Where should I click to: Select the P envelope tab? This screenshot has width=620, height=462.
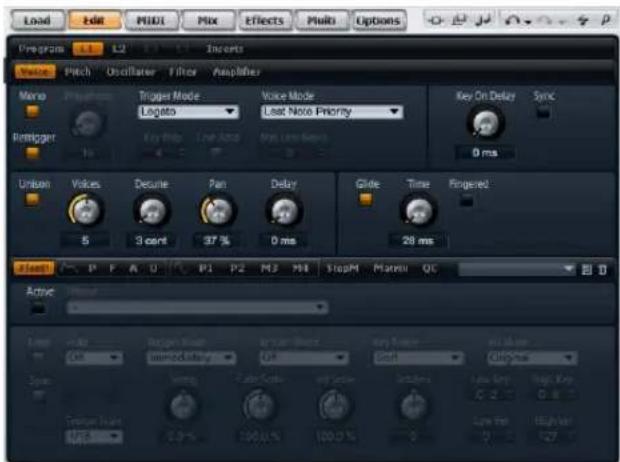pos(92,269)
